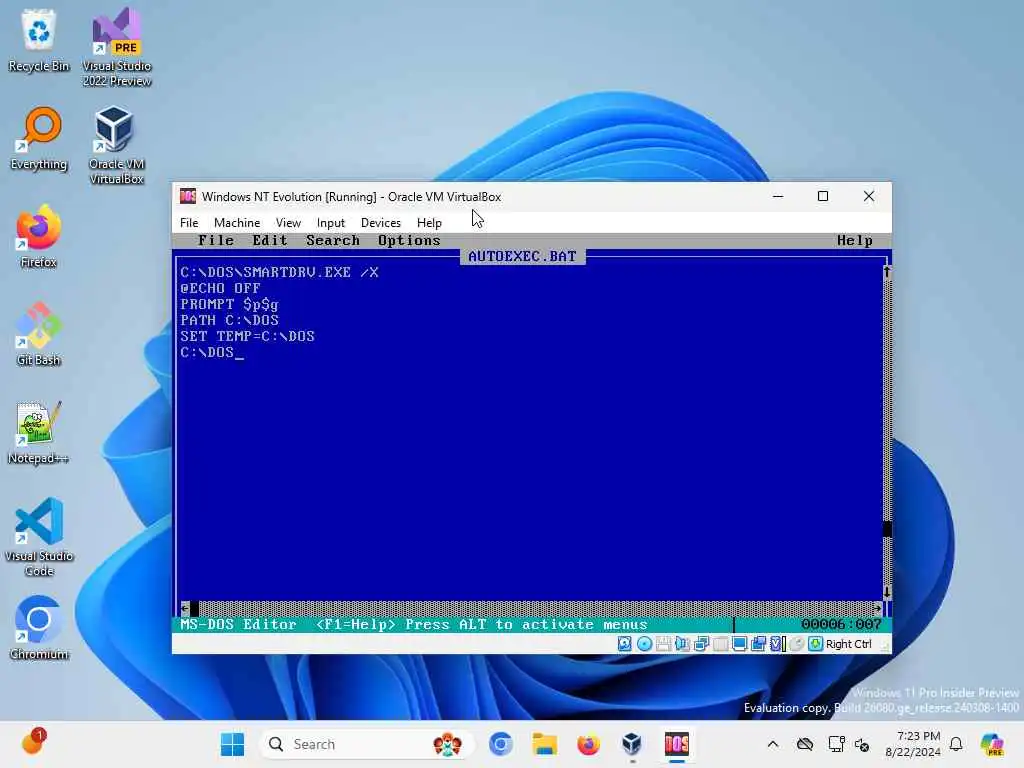Open the VirtualBox Devices menu

pyautogui.click(x=381, y=223)
